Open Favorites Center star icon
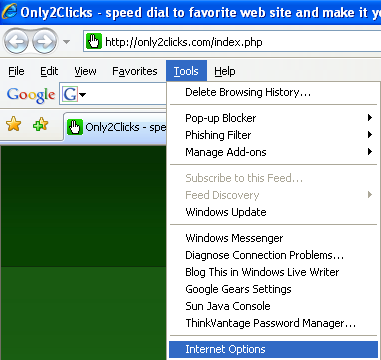381x360 pixels. coord(13,125)
